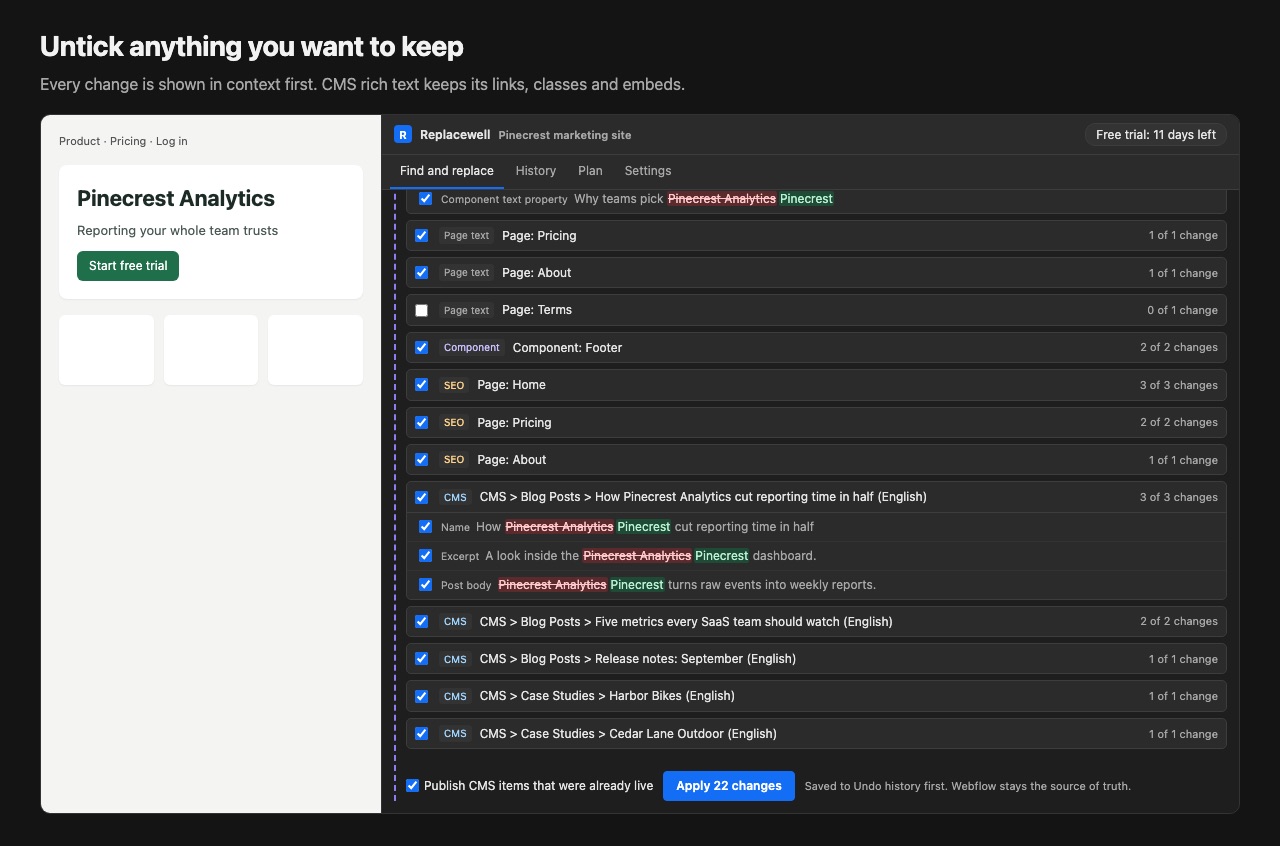Expand SEO Page: Home changes row
The height and width of the screenshot is (846, 1280).
816,385
